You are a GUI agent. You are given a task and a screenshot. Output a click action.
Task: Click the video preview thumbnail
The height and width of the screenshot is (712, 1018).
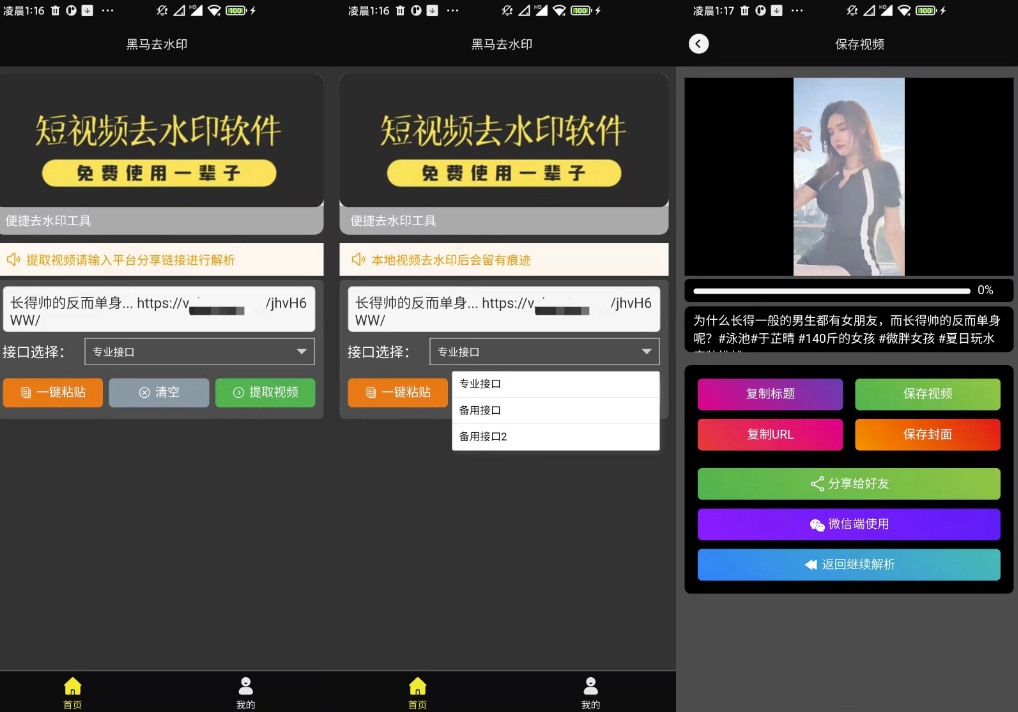tap(849, 177)
